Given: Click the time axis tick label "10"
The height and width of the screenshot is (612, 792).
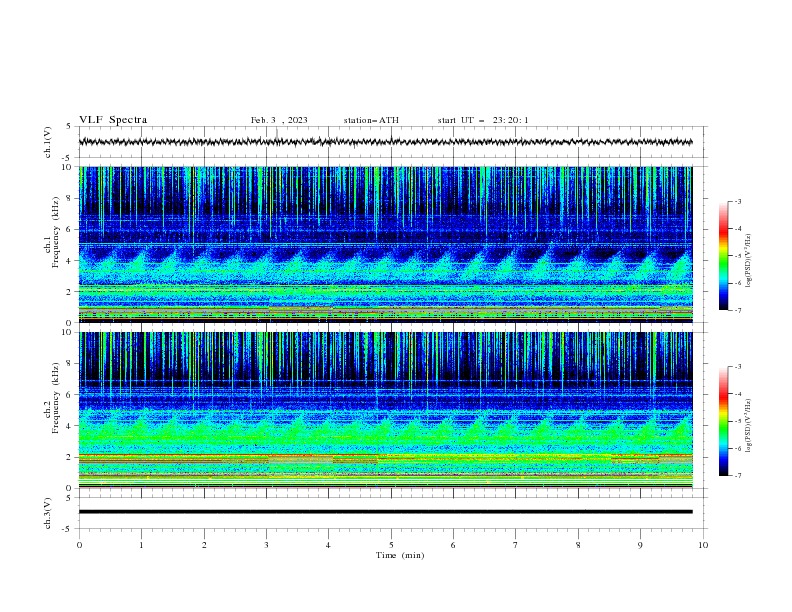Looking at the screenshot, I should point(703,545).
